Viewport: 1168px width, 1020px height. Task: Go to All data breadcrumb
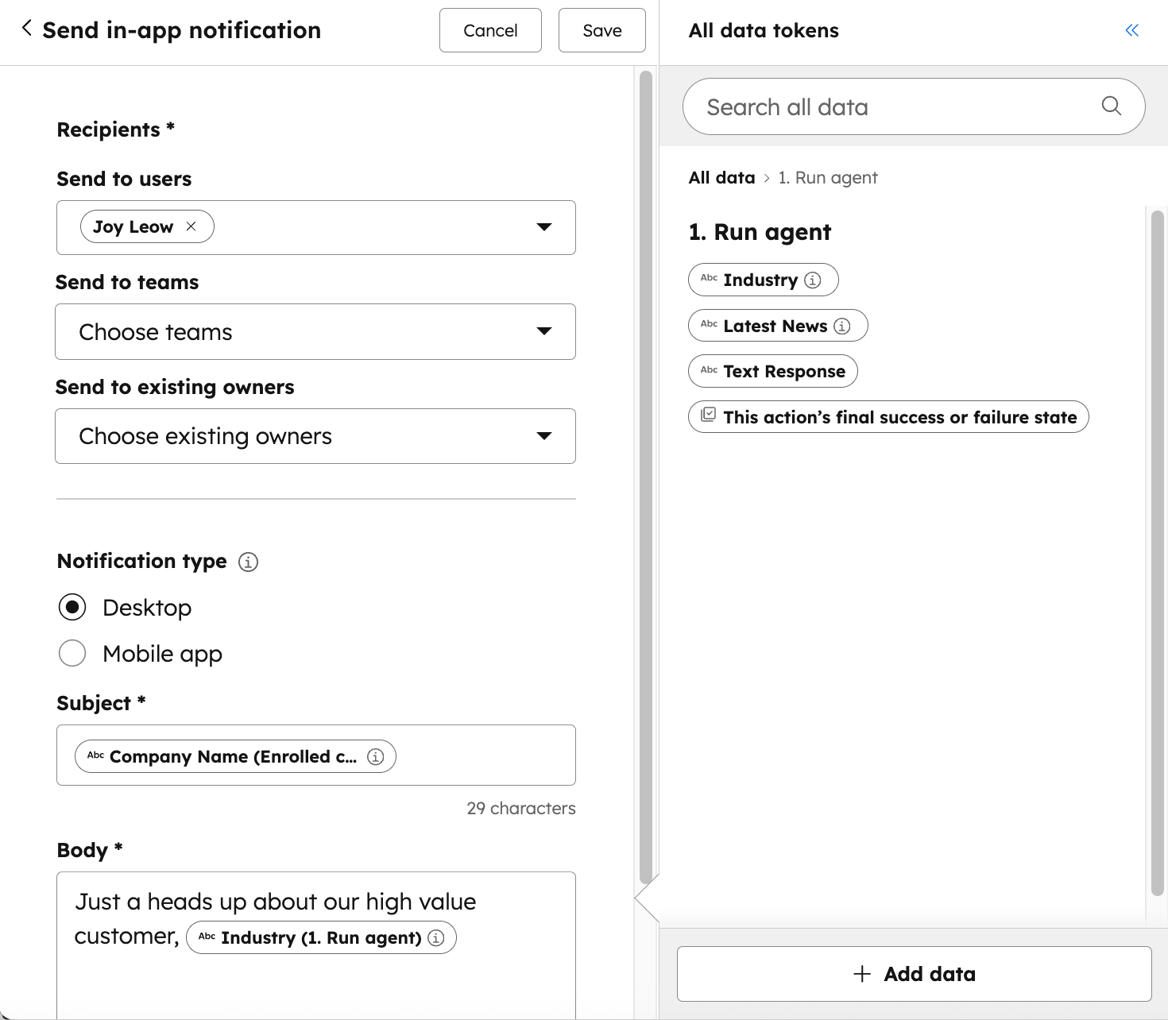point(722,178)
